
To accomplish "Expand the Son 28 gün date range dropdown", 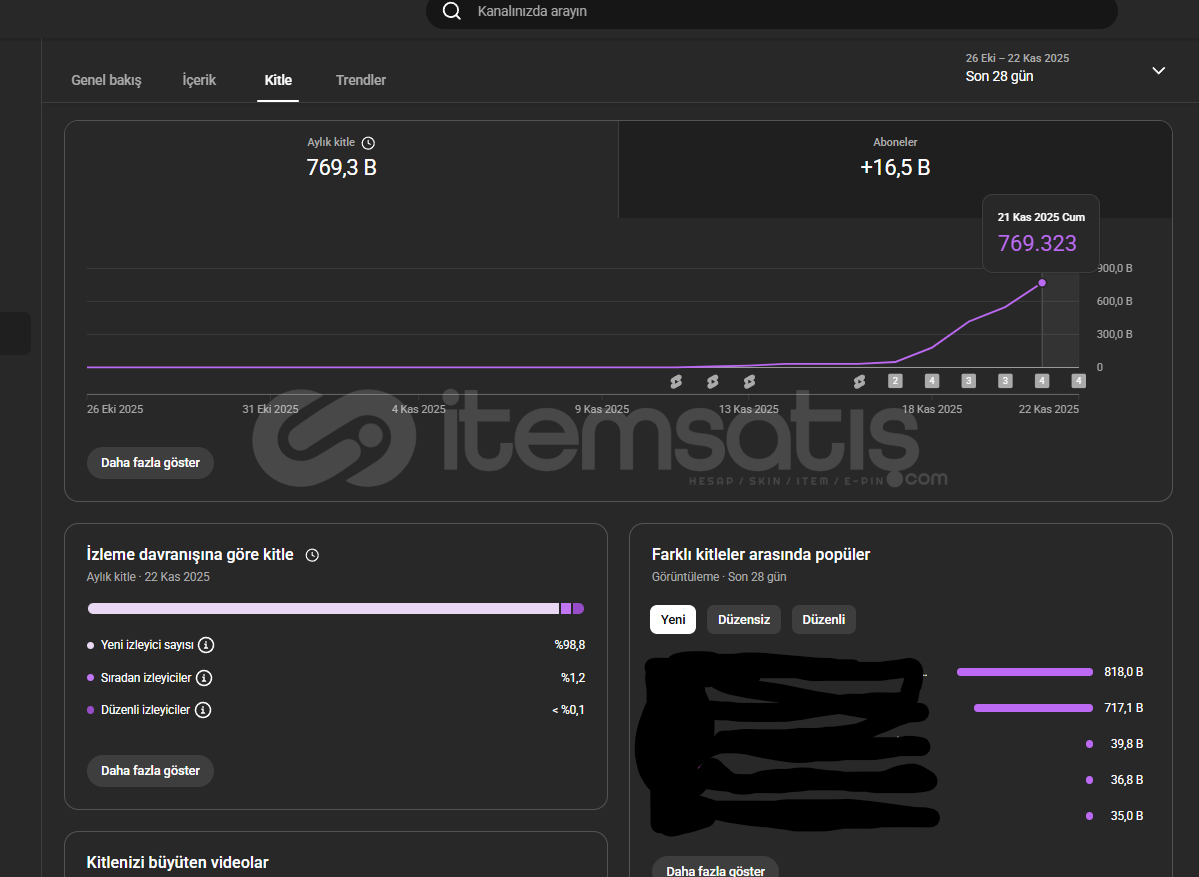I will (x=1158, y=70).
